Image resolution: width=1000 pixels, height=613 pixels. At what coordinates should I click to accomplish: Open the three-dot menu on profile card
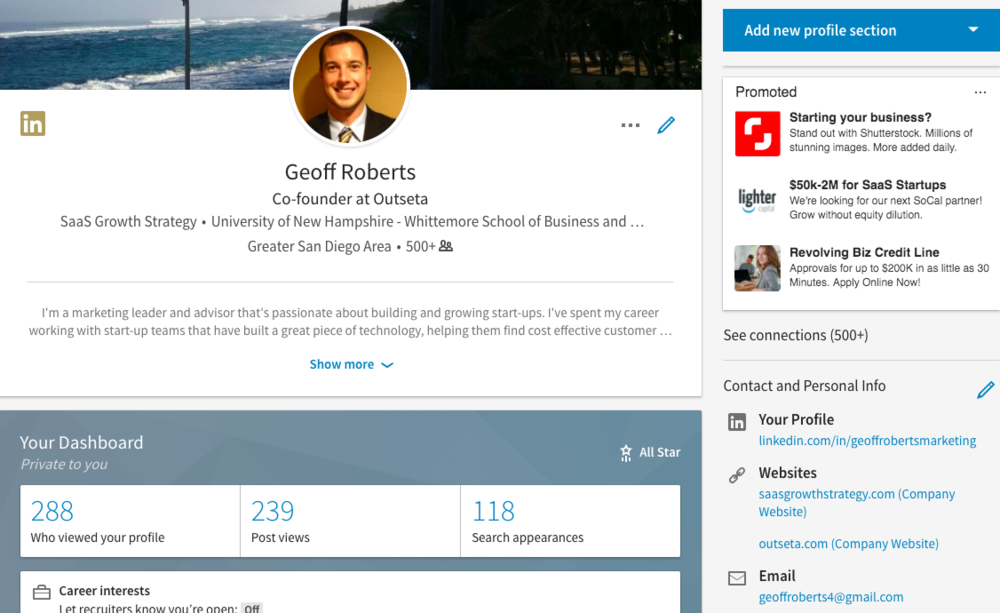point(630,125)
